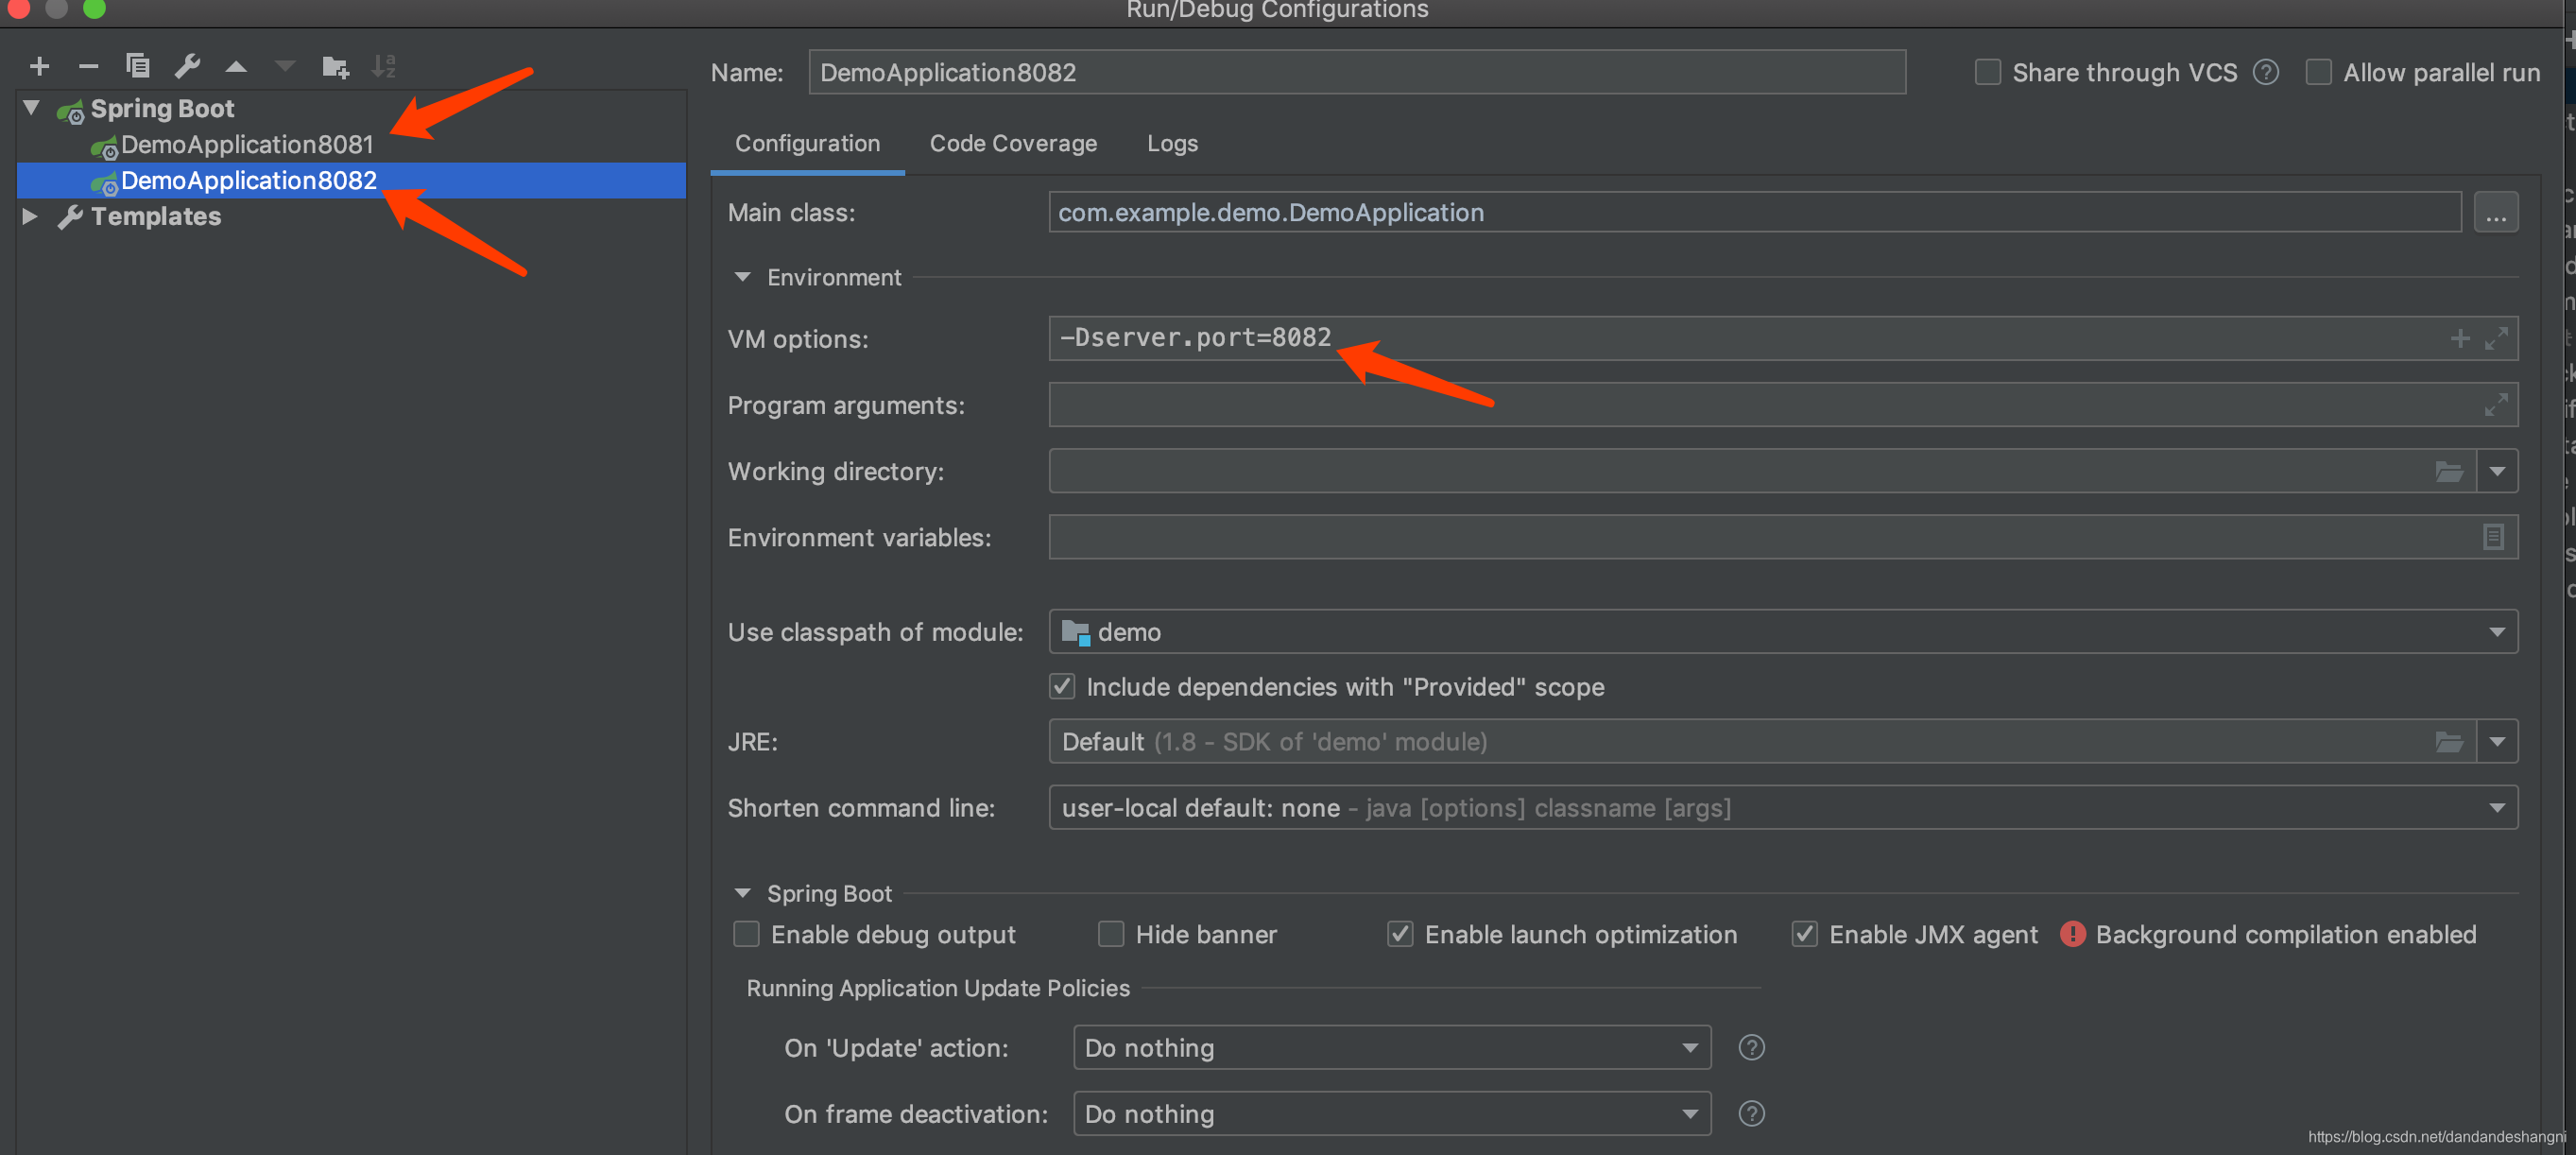Click the Move into new folder icon
Viewport: 2576px width, 1155px height.
coord(335,67)
